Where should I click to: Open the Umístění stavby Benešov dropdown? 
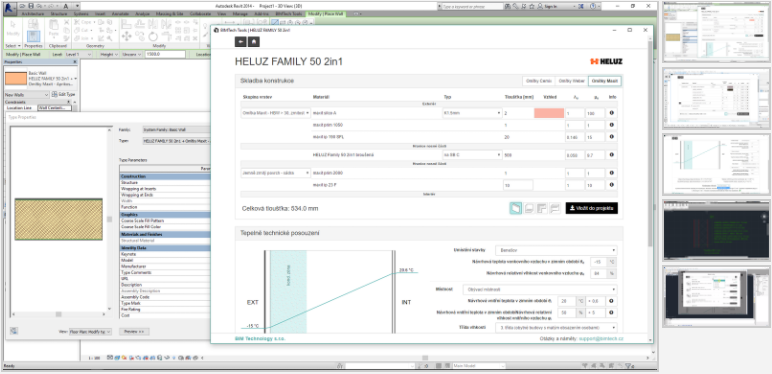pyautogui.click(x=556, y=250)
